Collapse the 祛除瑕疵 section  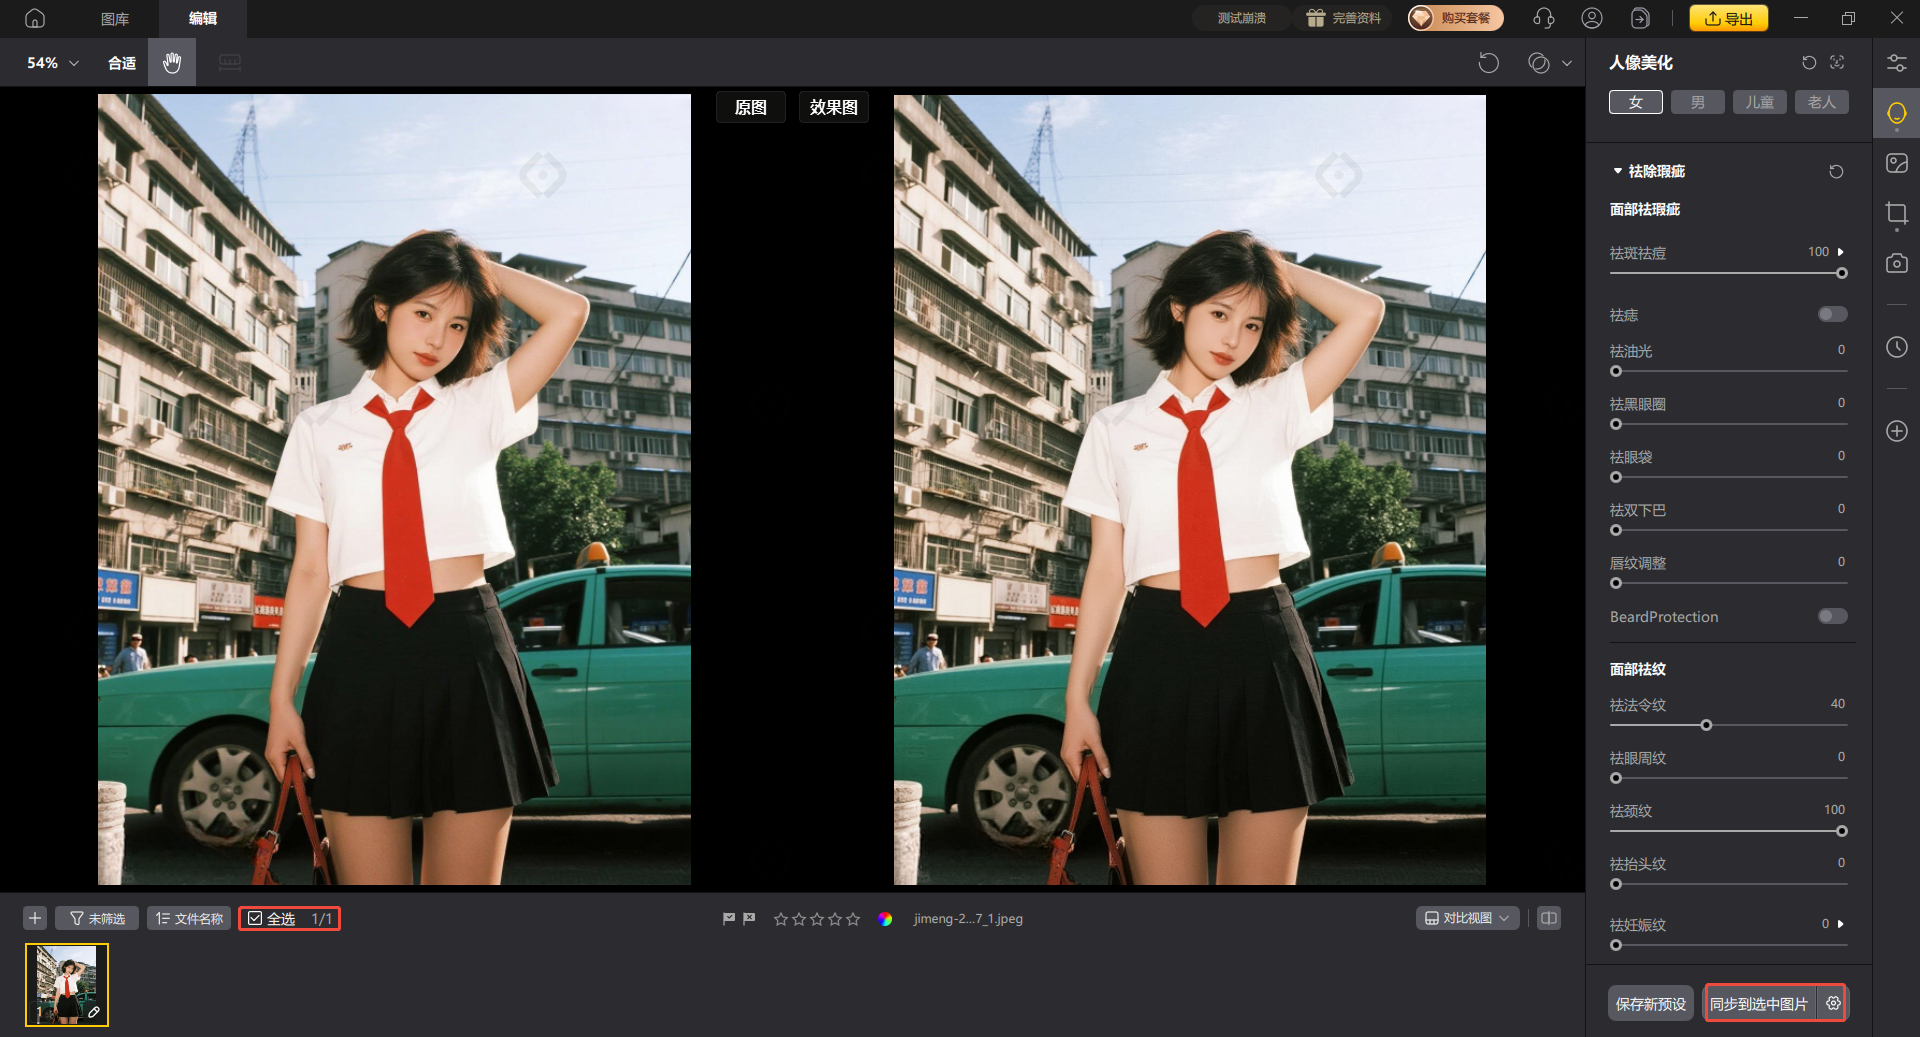point(1618,171)
